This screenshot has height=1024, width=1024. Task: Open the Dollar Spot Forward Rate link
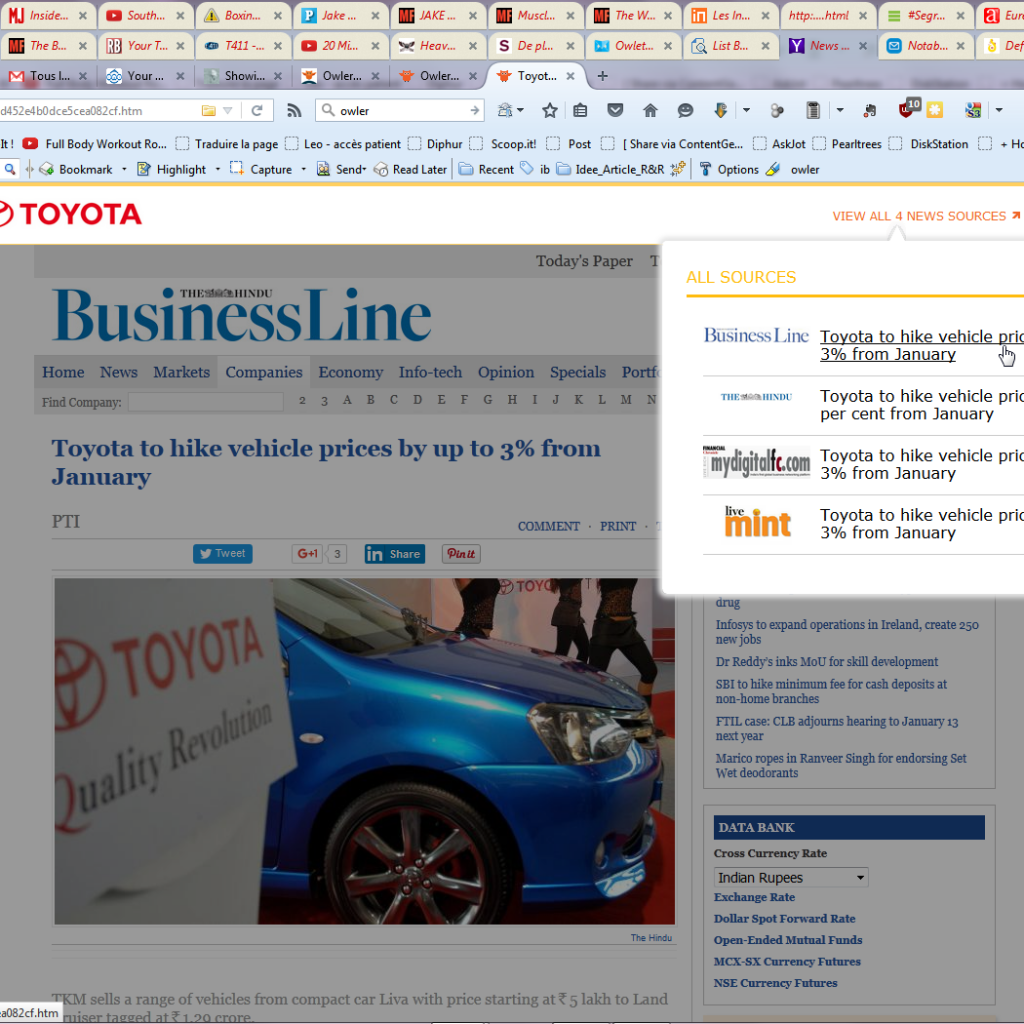pyautogui.click(x=784, y=918)
